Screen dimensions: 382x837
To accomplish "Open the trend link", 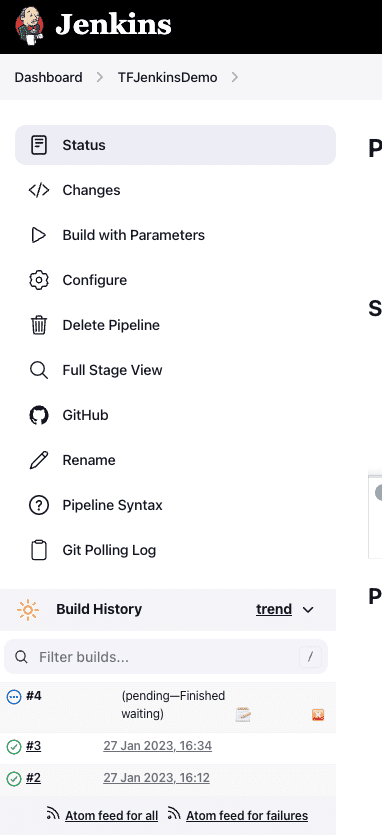I will point(274,610).
